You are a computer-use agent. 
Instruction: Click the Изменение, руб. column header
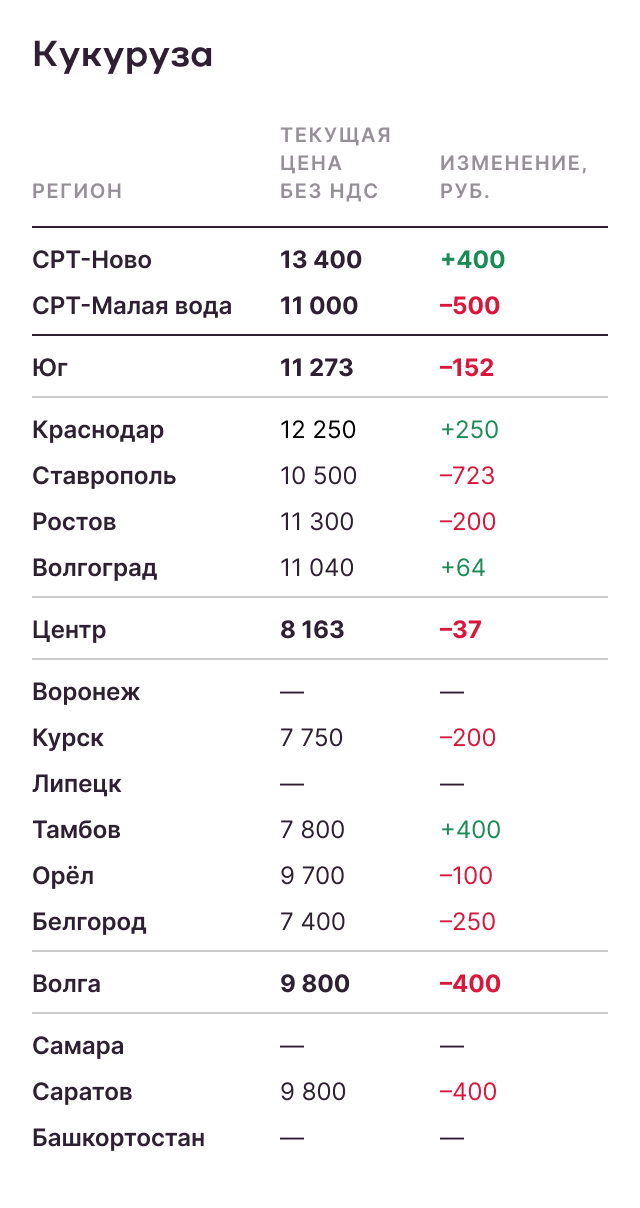click(x=514, y=177)
